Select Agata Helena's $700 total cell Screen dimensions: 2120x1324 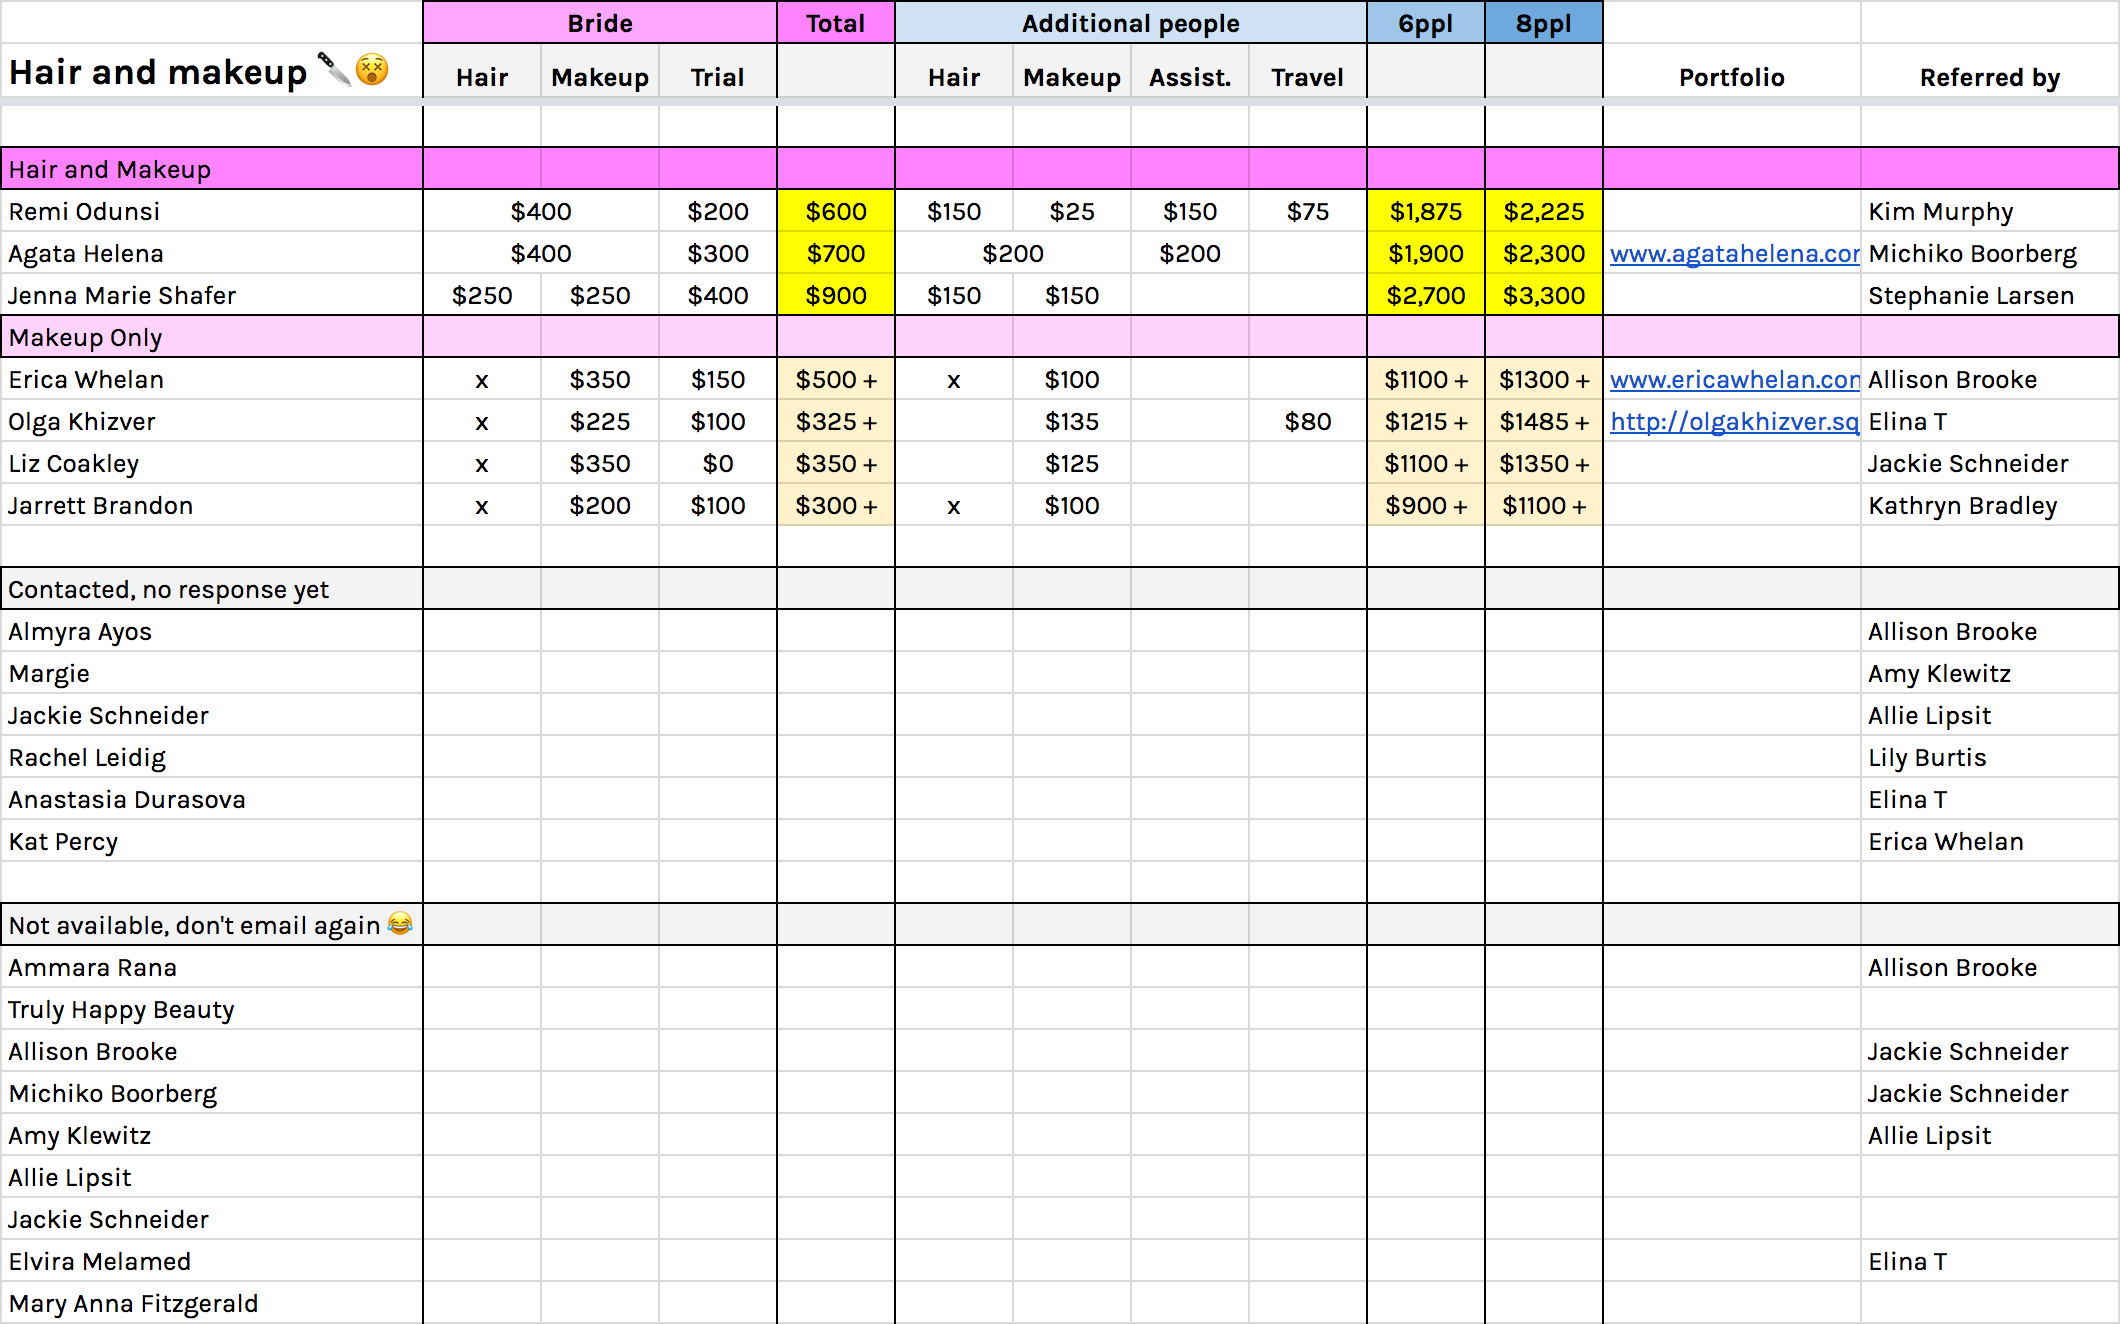coord(836,254)
